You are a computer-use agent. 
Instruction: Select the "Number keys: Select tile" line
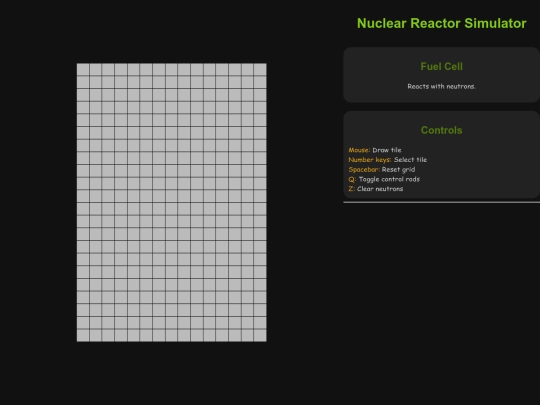point(388,160)
